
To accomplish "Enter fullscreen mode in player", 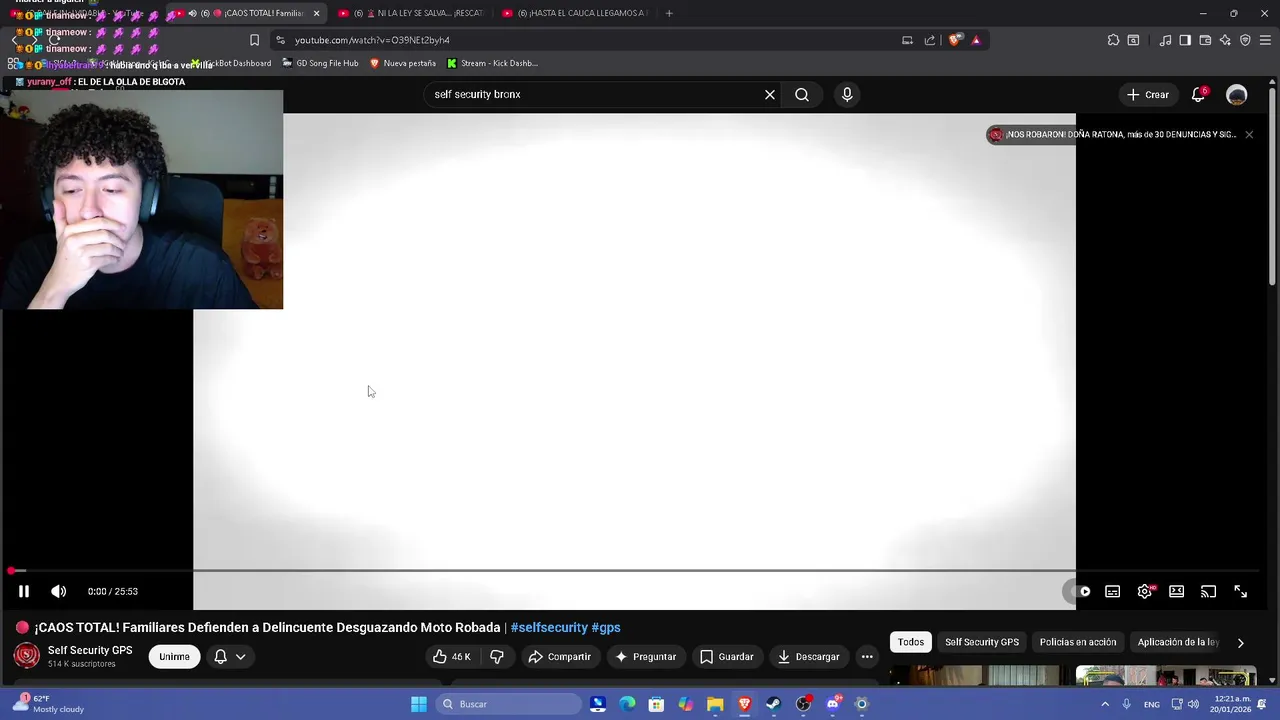I will [x=1240, y=591].
